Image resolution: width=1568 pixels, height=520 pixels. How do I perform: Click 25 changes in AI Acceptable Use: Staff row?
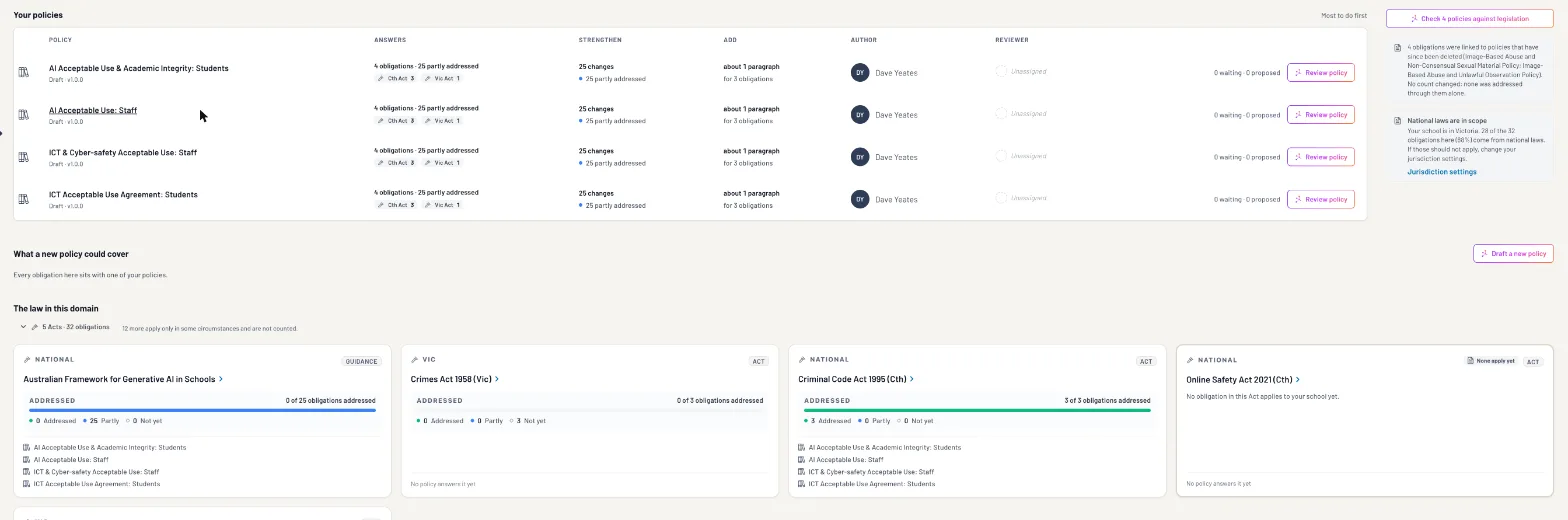pyautogui.click(x=596, y=109)
